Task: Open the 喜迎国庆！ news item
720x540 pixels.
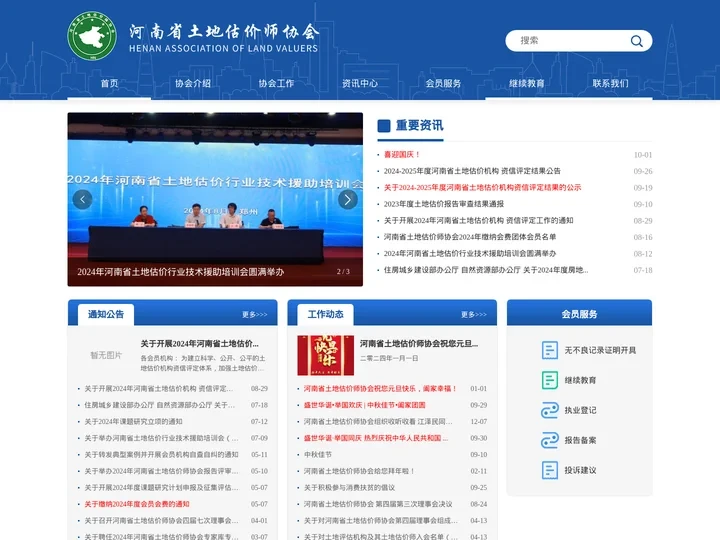Action: [x=402, y=155]
